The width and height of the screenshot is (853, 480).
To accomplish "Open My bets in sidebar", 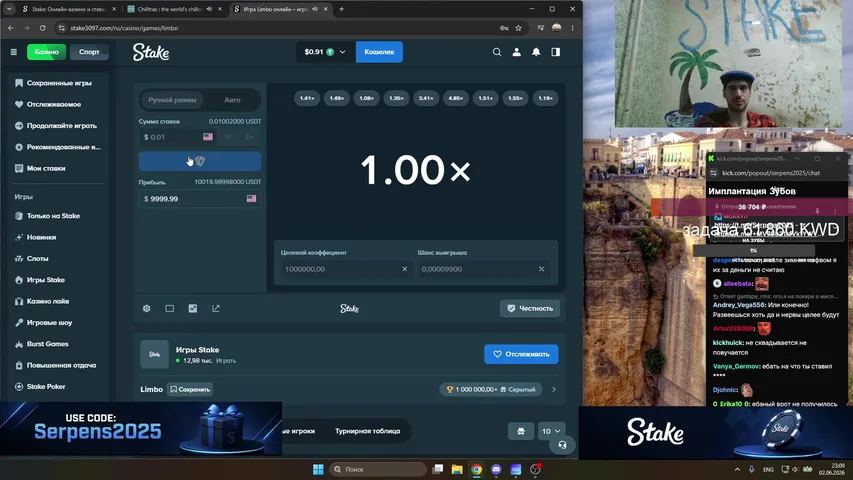I will pyautogui.click(x=46, y=169).
